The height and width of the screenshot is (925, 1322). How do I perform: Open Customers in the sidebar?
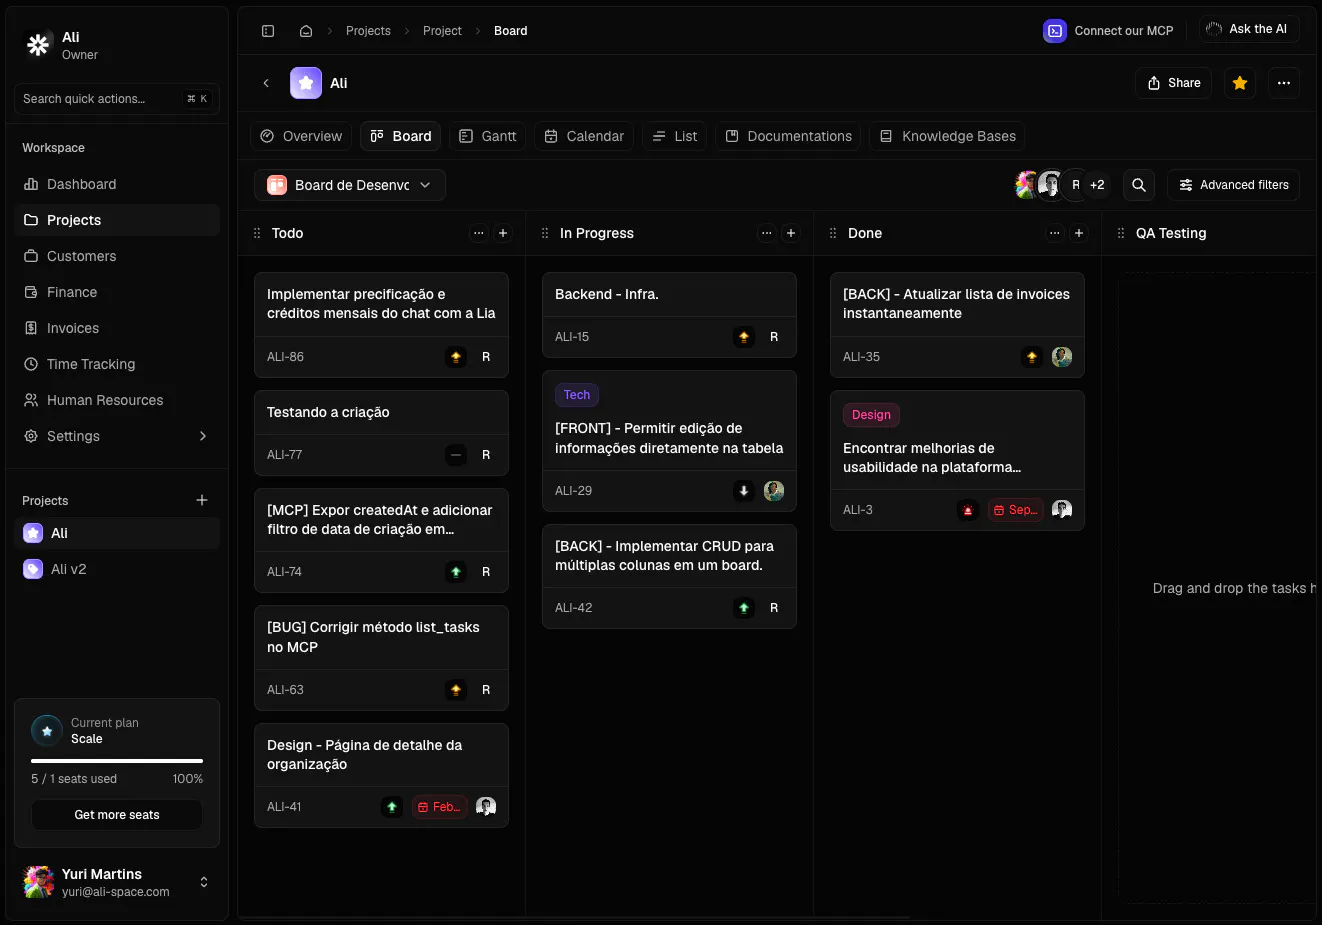[x=117, y=256]
